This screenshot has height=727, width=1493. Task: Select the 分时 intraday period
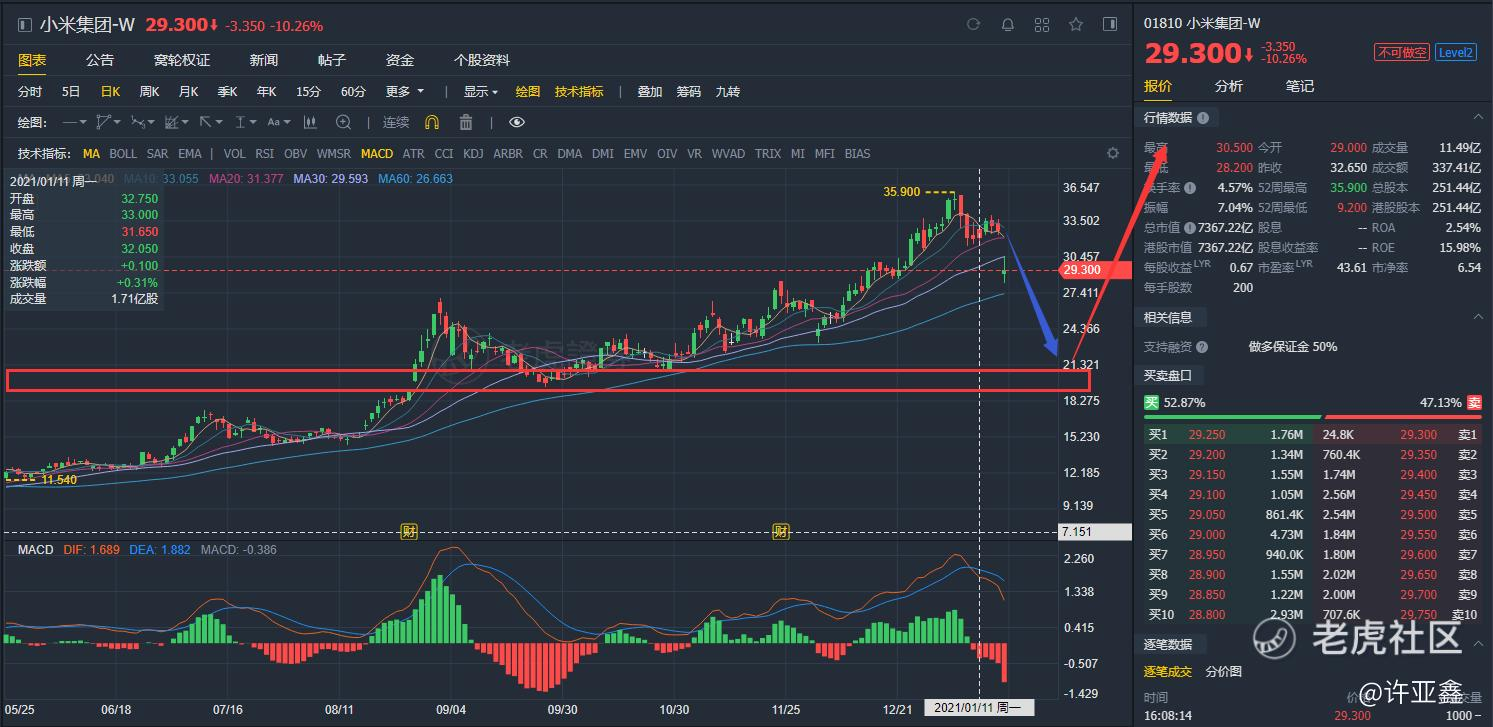pyautogui.click(x=30, y=92)
